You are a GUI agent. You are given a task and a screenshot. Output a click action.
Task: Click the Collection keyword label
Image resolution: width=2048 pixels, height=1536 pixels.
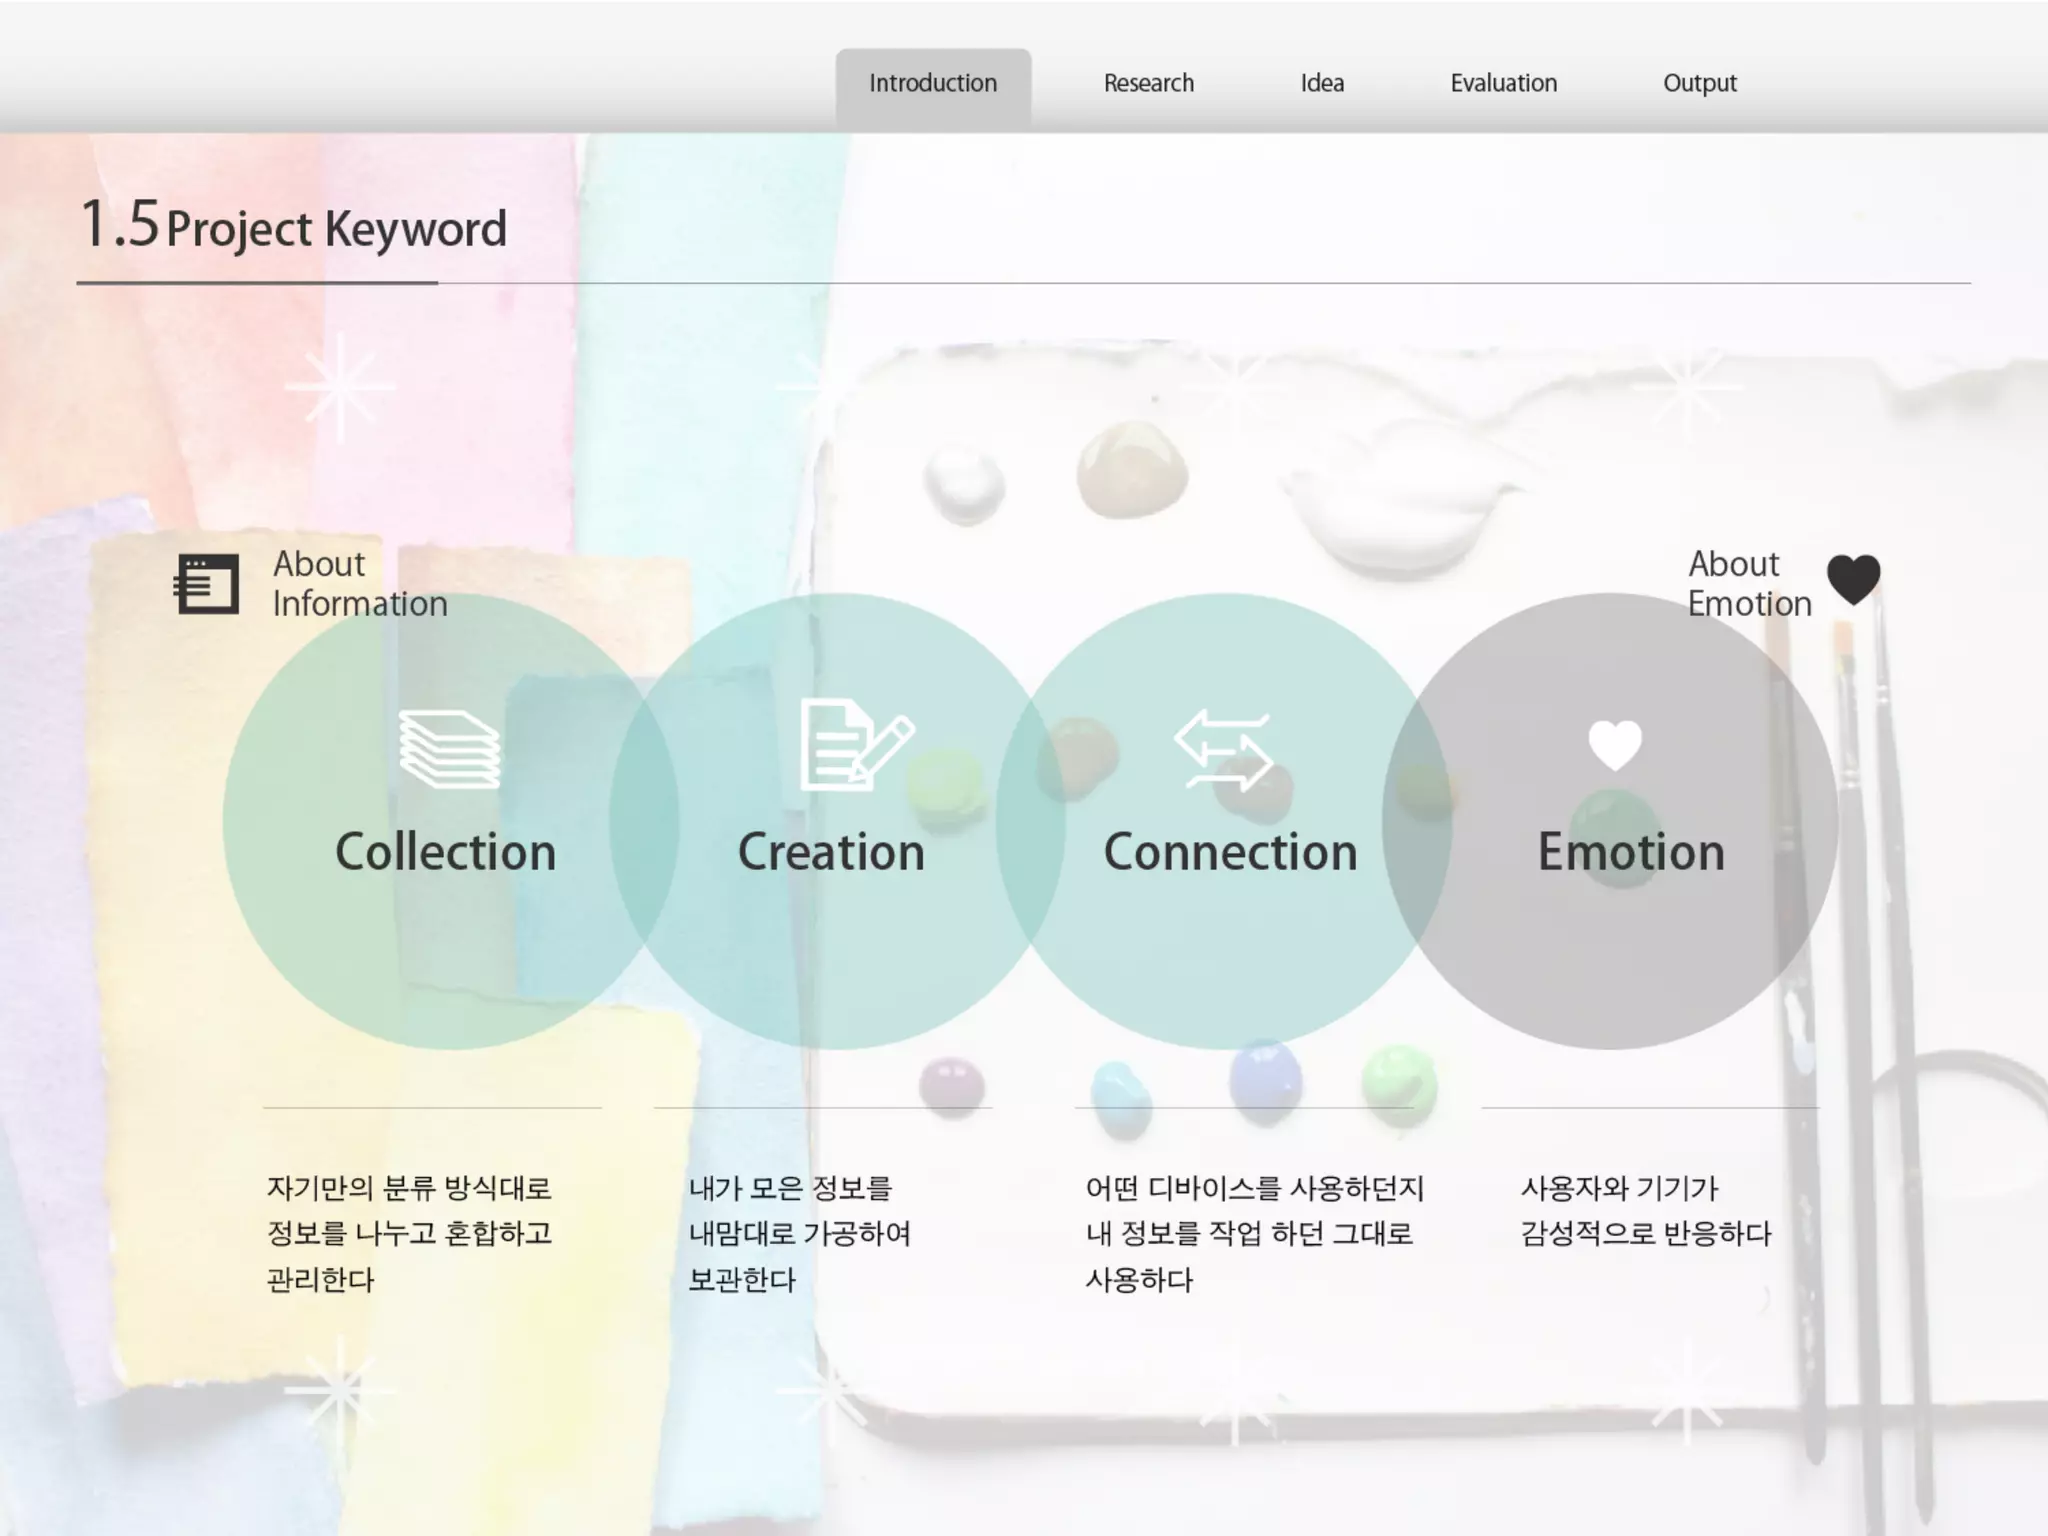[445, 852]
